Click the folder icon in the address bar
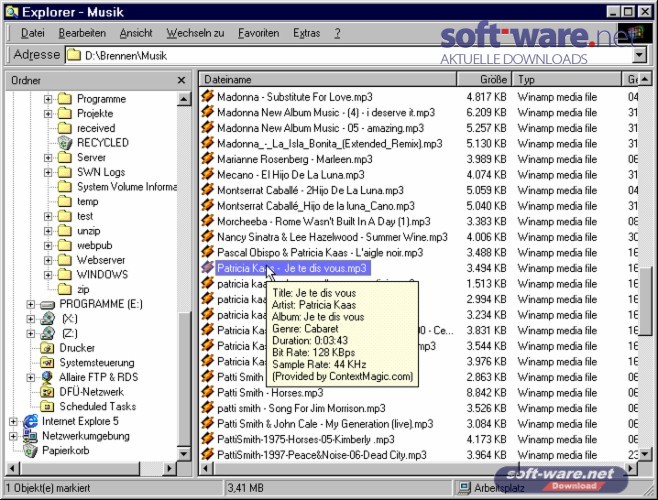 [74, 55]
